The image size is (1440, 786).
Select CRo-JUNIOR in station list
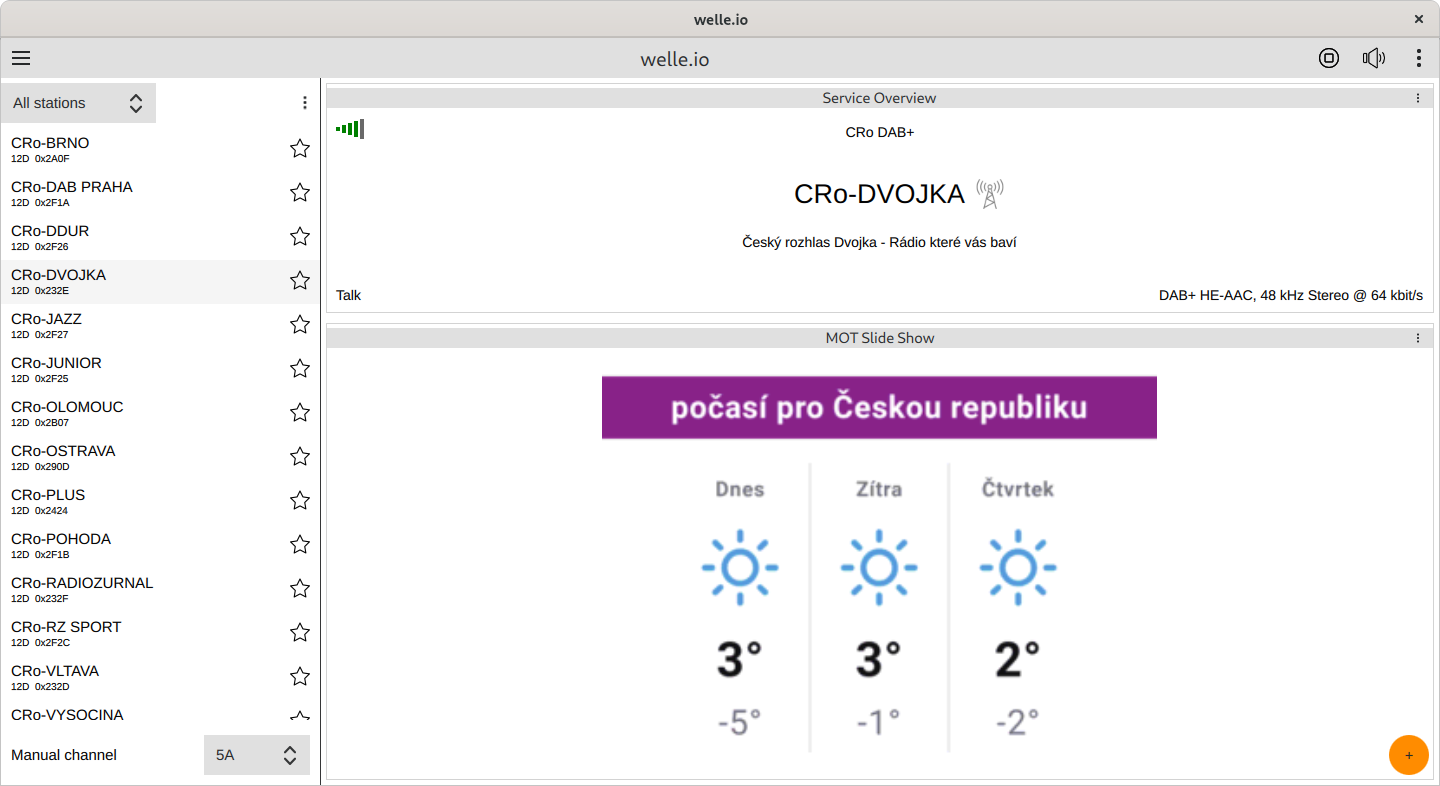click(160, 370)
